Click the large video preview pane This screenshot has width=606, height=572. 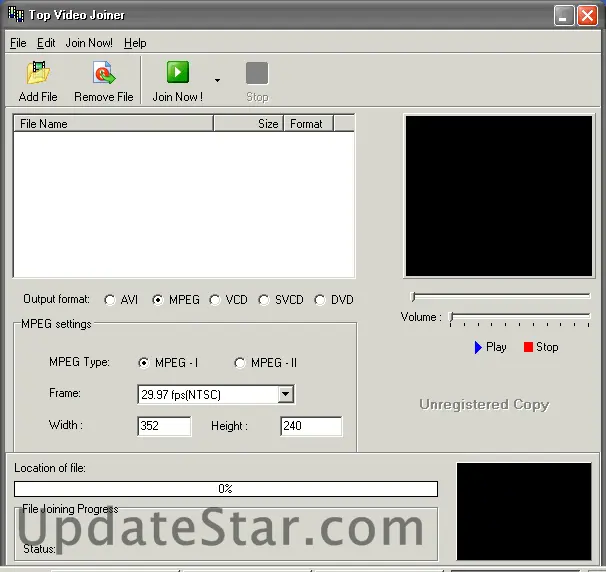[x=499, y=196]
